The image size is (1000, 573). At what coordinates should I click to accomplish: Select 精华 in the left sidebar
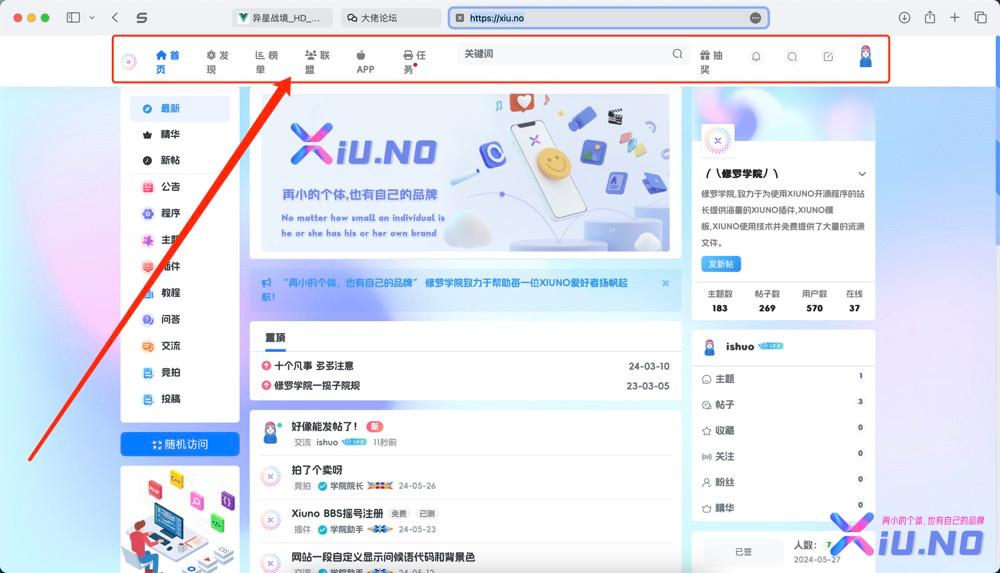[180, 135]
